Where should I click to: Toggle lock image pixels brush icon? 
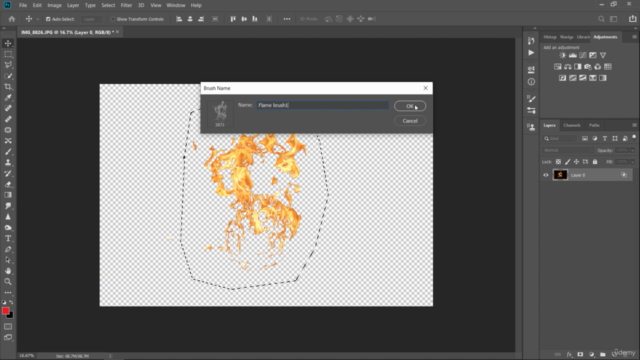[567, 162]
